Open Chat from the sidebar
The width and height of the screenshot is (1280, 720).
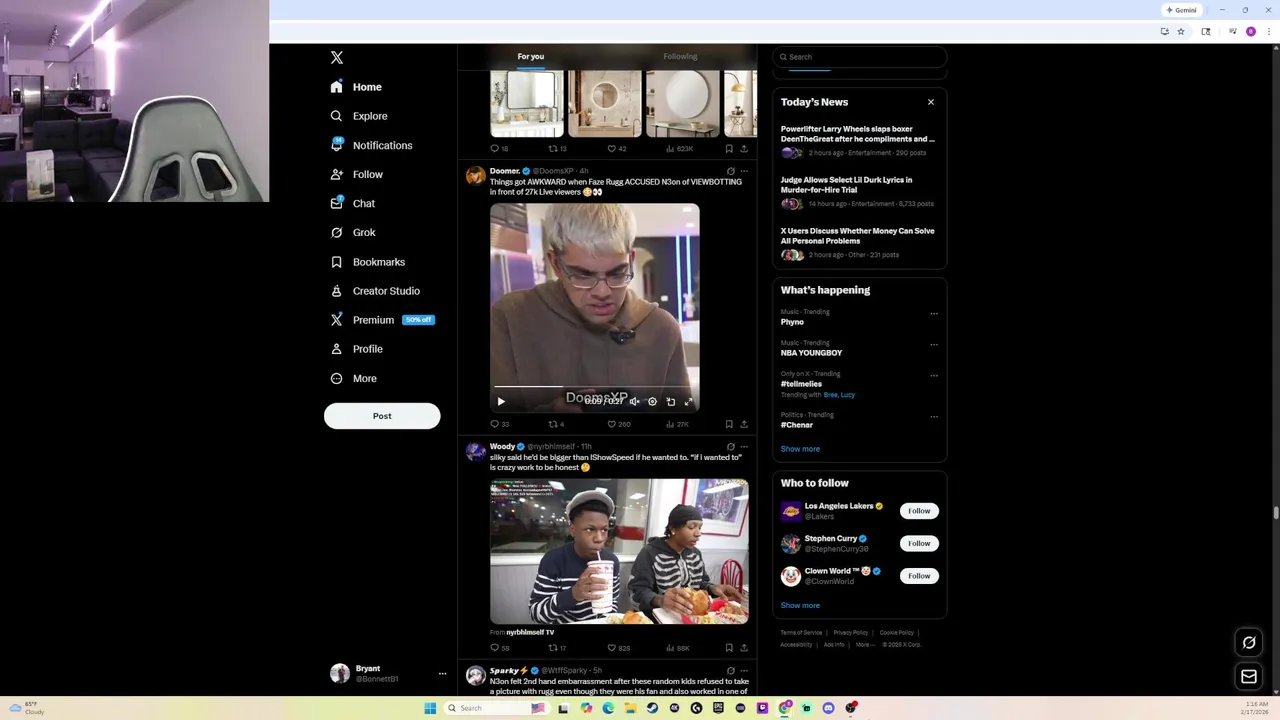click(x=353, y=203)
